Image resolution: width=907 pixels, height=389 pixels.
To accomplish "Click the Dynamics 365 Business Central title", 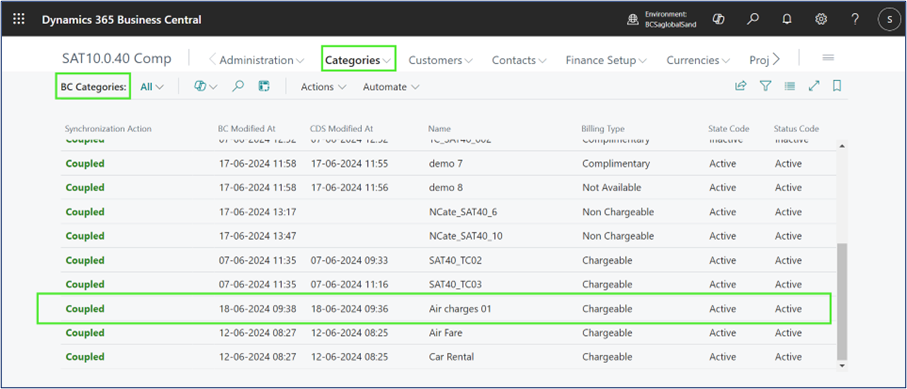I will [121, 20].
